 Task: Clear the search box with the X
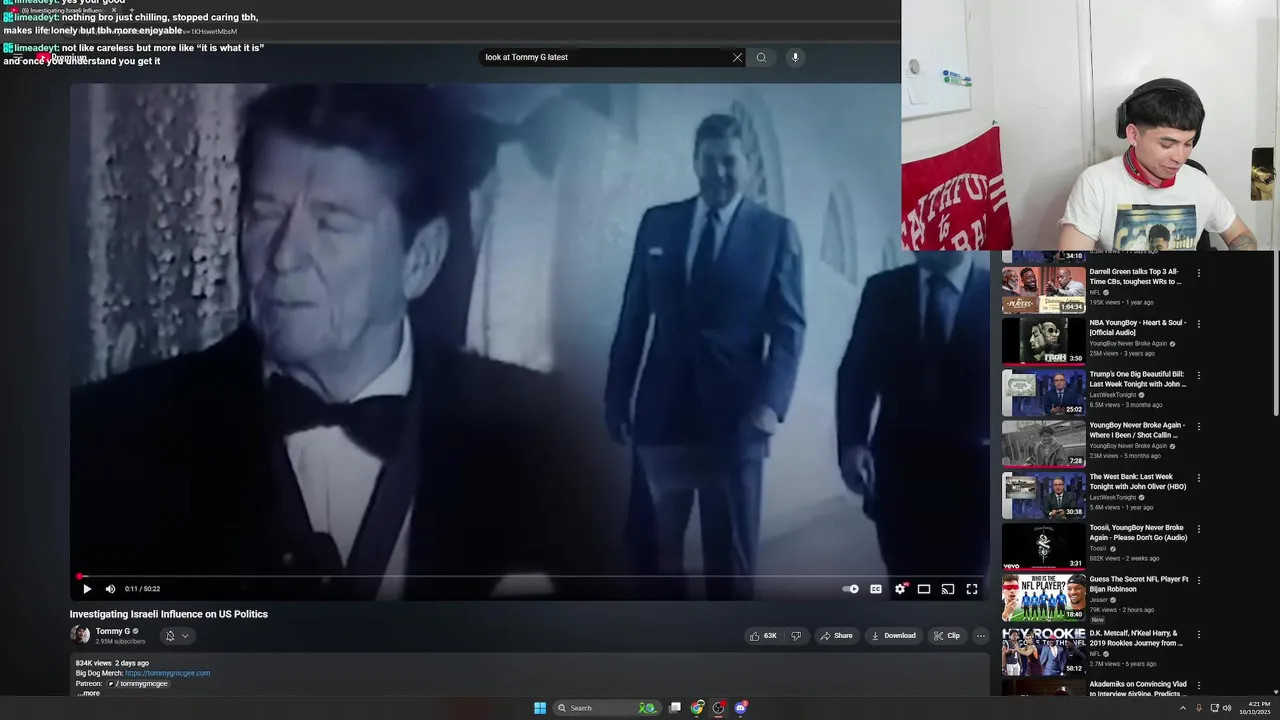coord(738,57)
